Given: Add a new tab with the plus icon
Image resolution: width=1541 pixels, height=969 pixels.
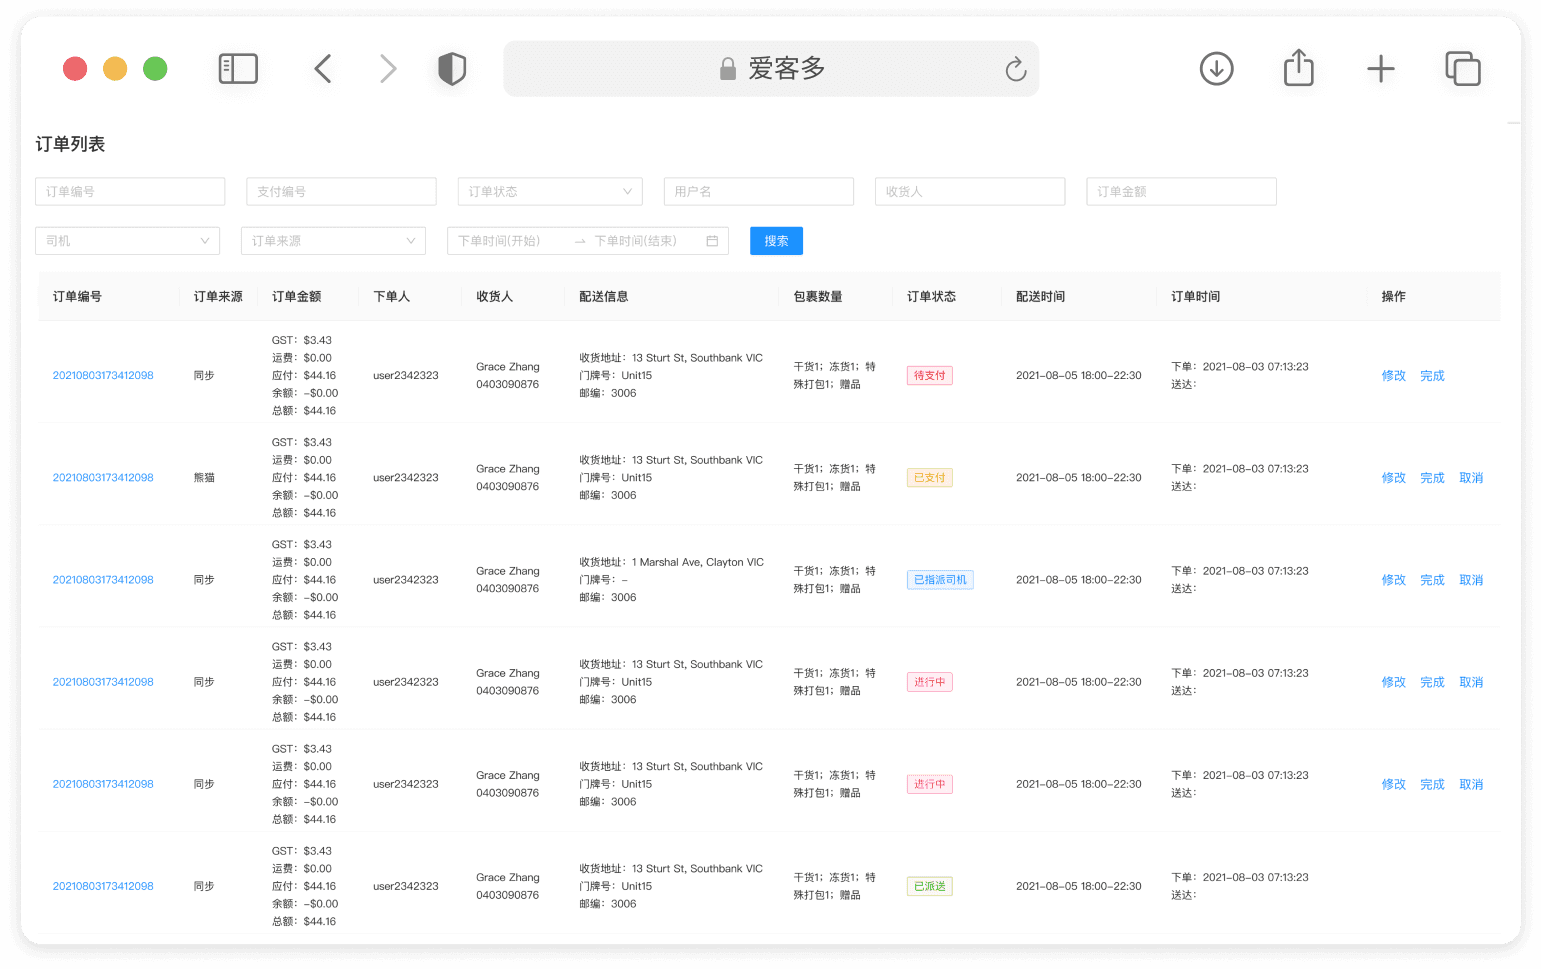Looking at the screenshot, I should (1380, 69).
